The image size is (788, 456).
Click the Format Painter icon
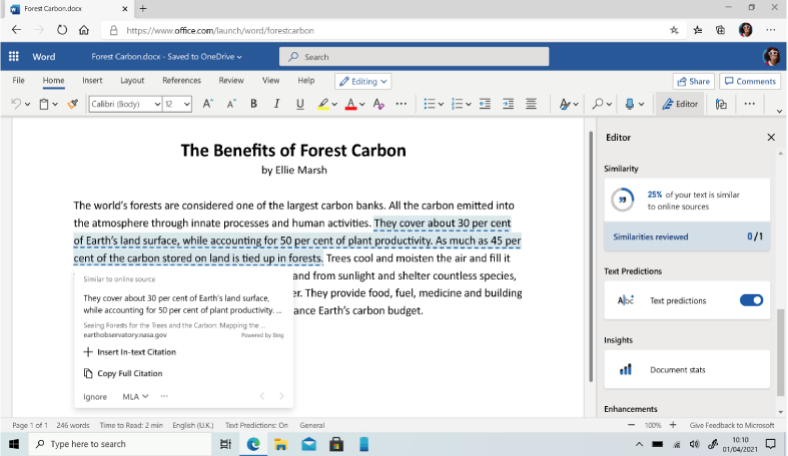[72, 104]
